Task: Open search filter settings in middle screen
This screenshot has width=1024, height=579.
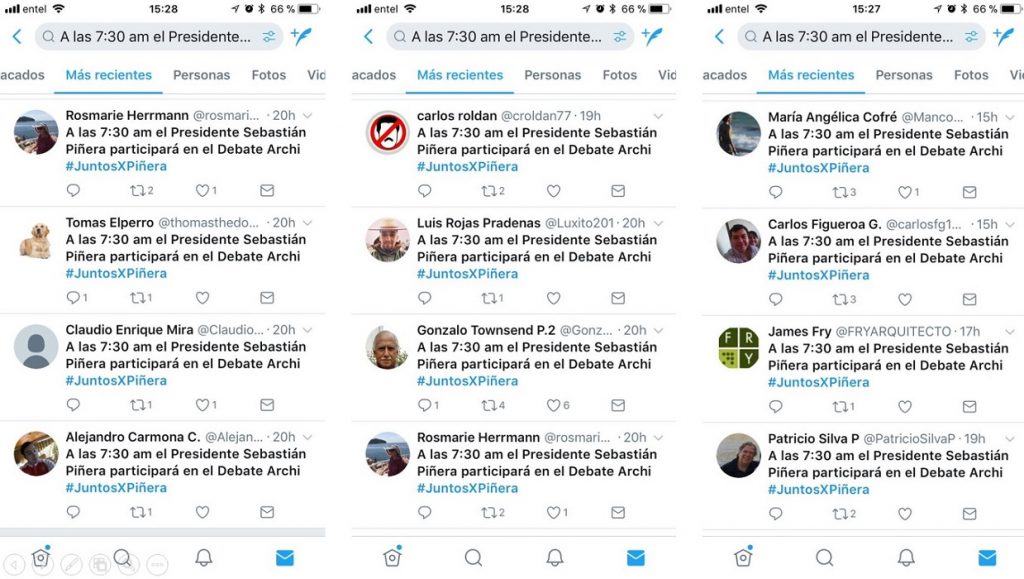Action: (x=619, y=37)
